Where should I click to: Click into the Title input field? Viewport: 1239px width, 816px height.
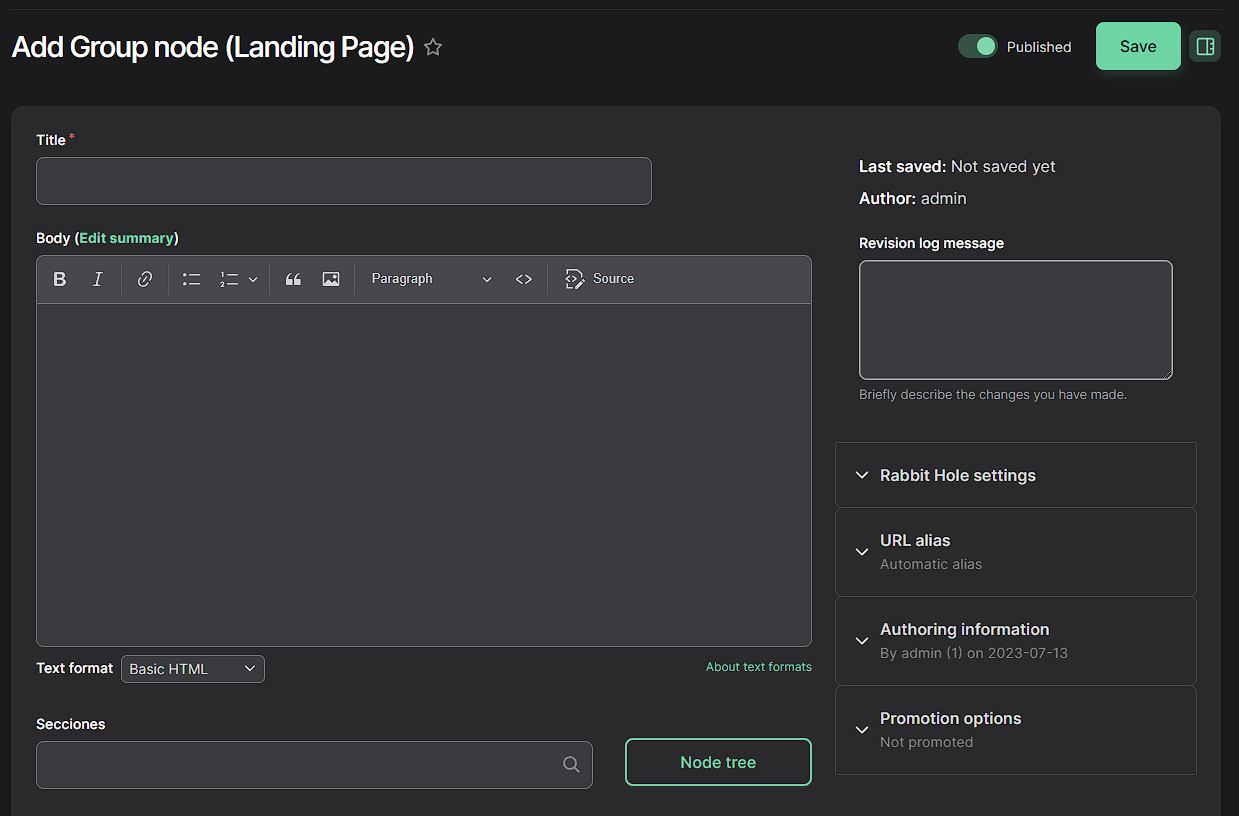[343, 181]
